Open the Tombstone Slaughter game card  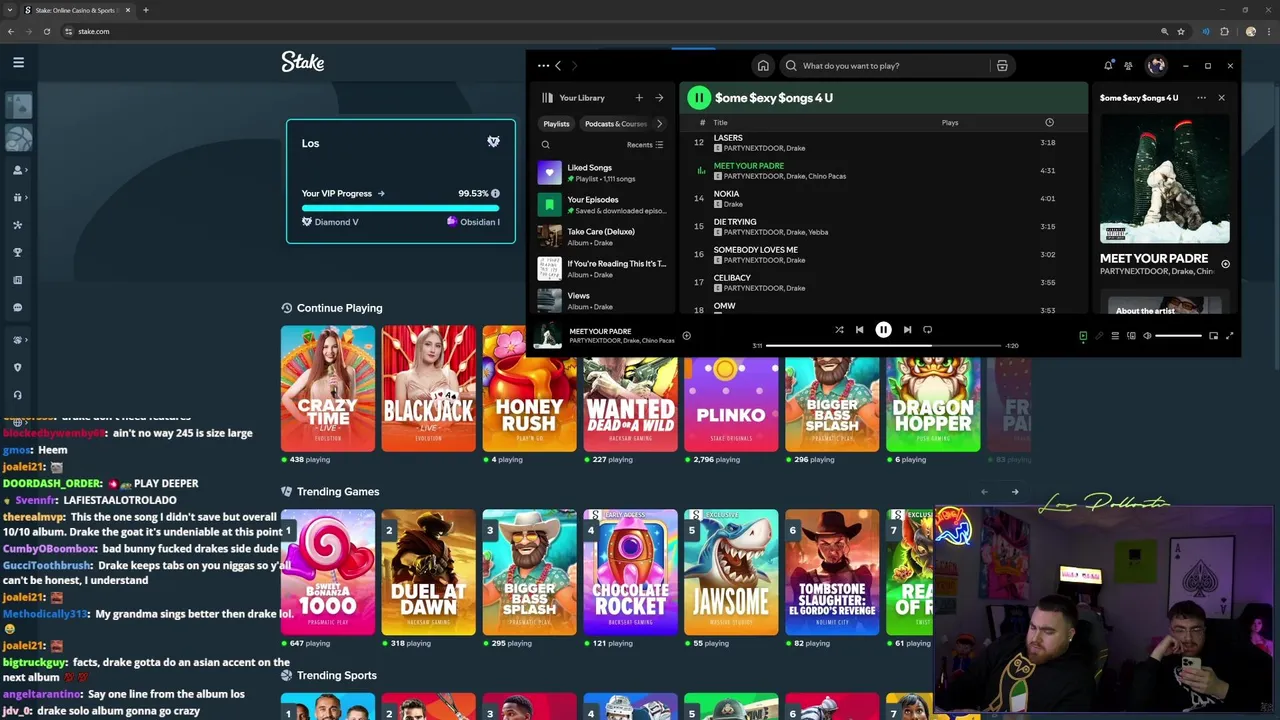coord(832,572)
